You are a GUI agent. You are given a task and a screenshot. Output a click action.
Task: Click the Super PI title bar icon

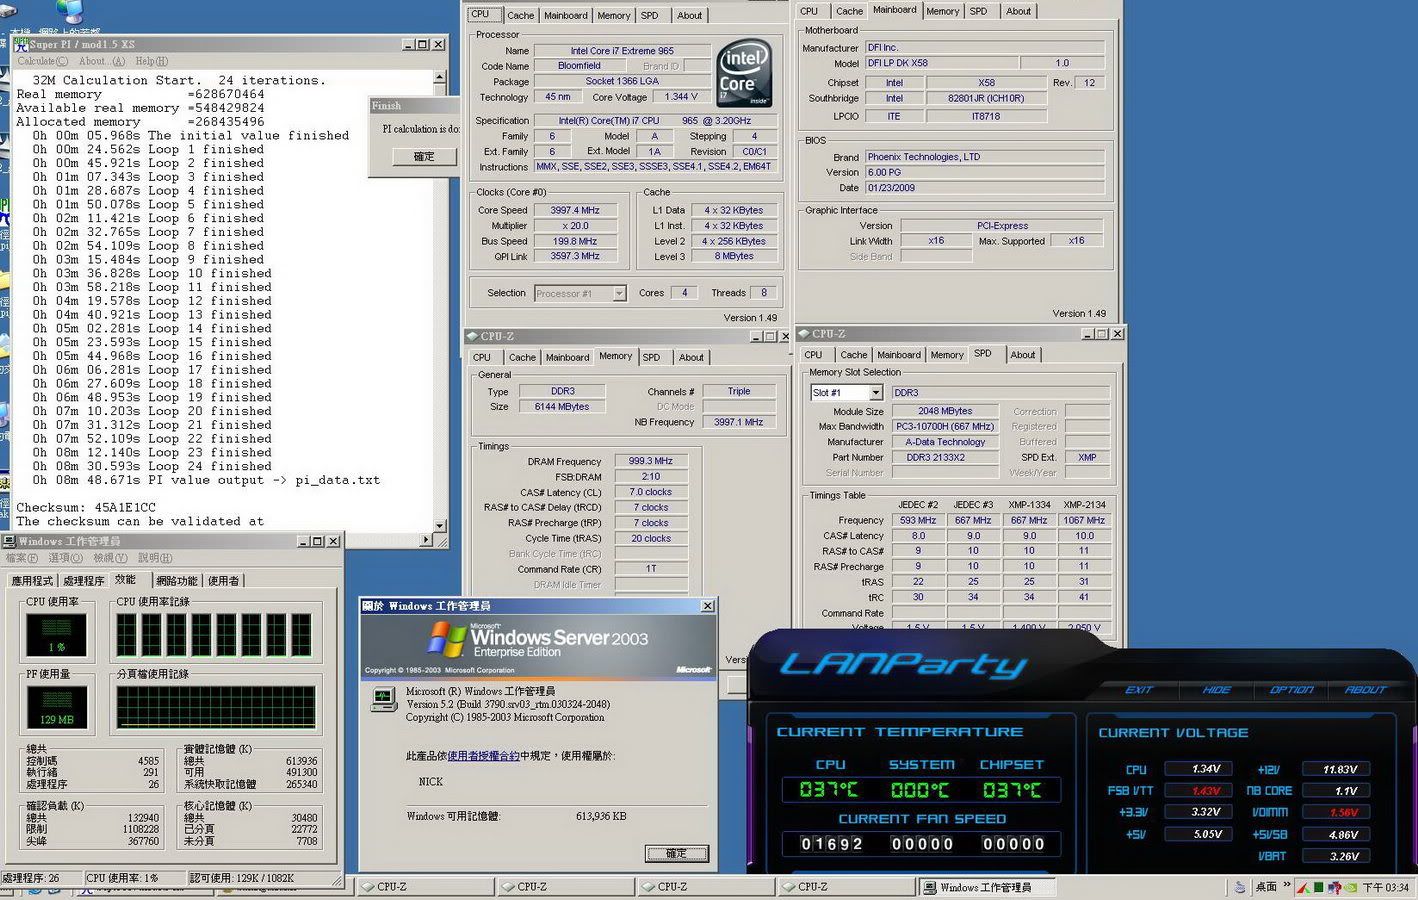coord(20,44)
